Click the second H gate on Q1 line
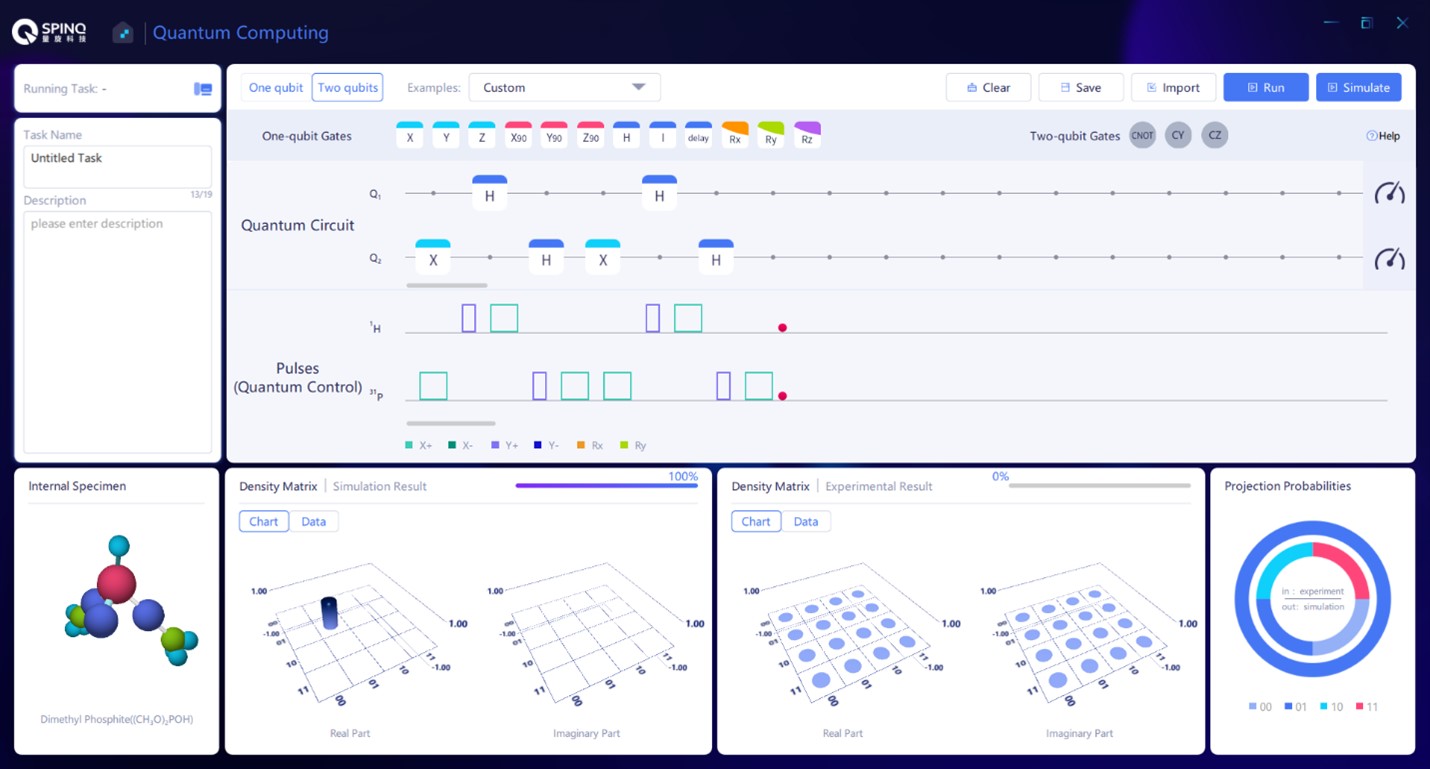 (x=659, y=193)
